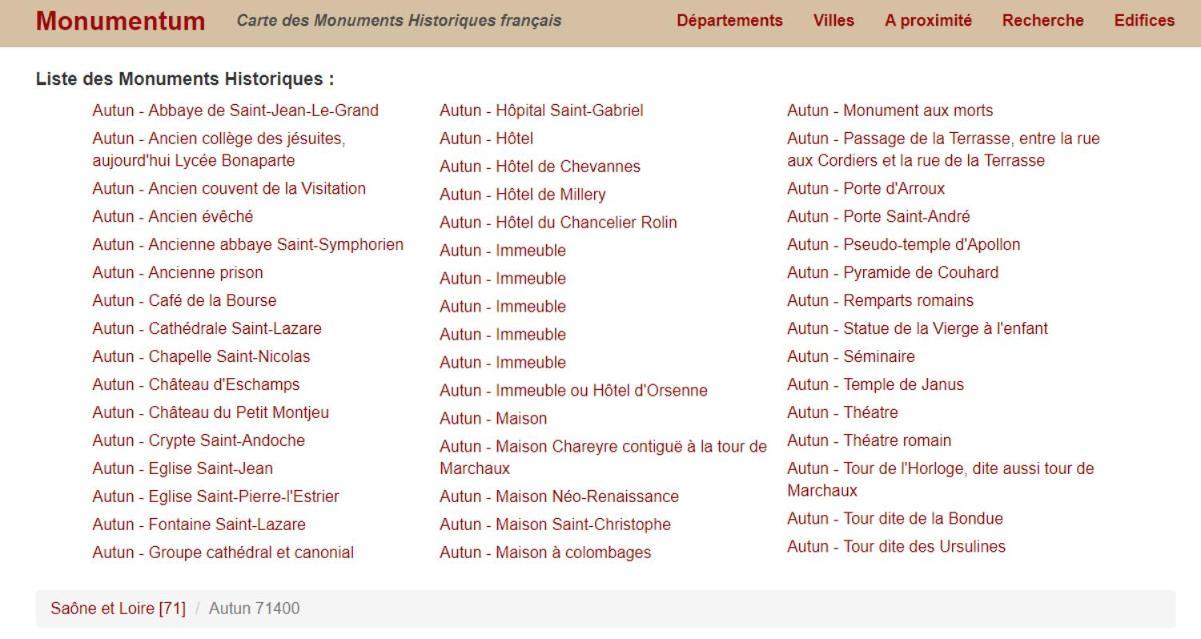This screenshot has height=639, width=1201.
Task: Go to the Villes navigation item
Action: point(834,20)
